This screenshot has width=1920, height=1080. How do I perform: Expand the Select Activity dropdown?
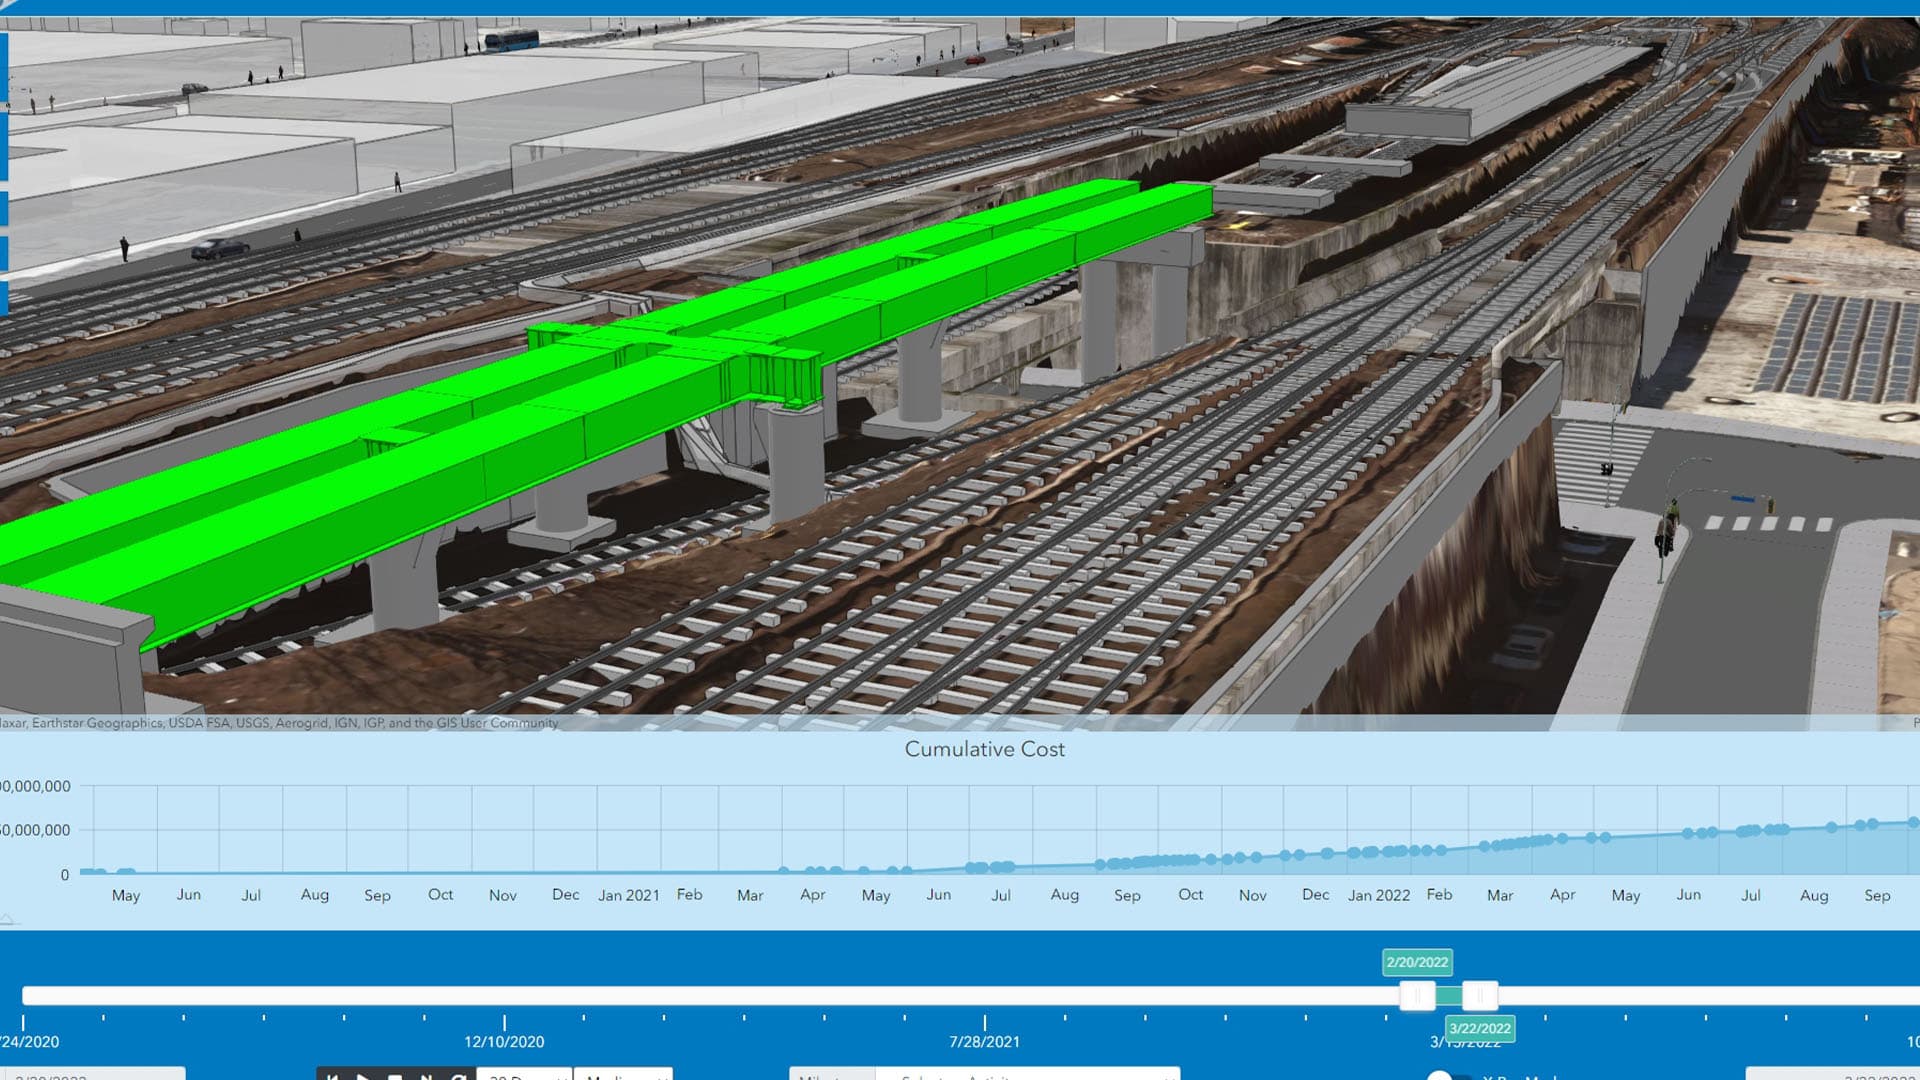point(1027,1076)
